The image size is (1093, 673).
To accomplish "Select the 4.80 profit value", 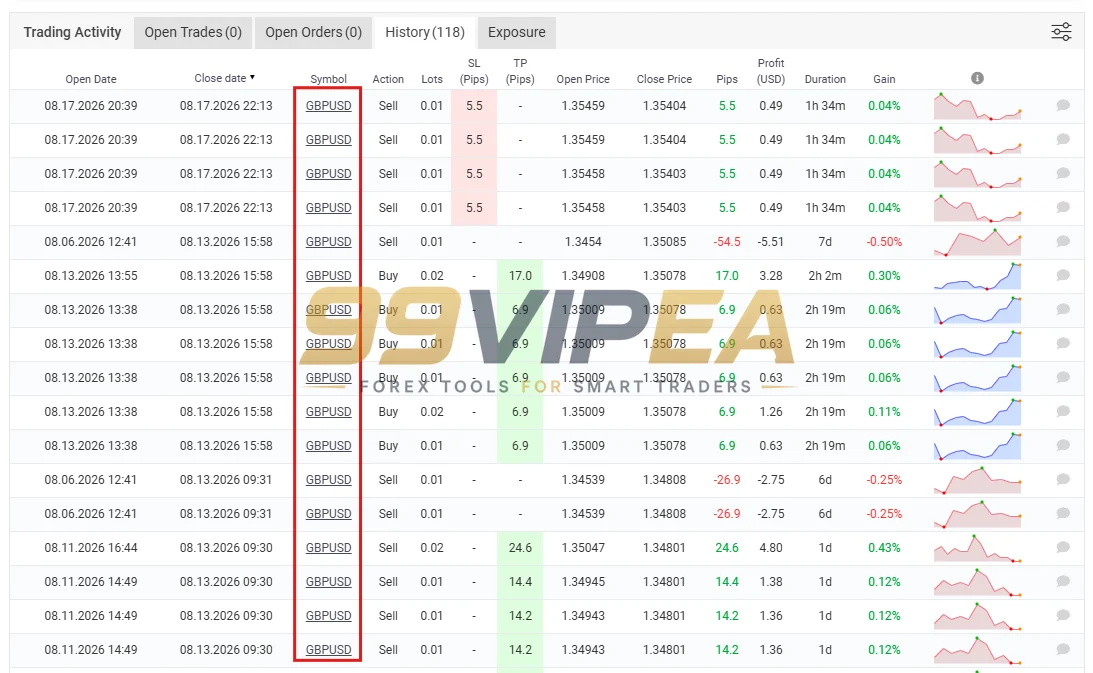I will click(771, 547).
